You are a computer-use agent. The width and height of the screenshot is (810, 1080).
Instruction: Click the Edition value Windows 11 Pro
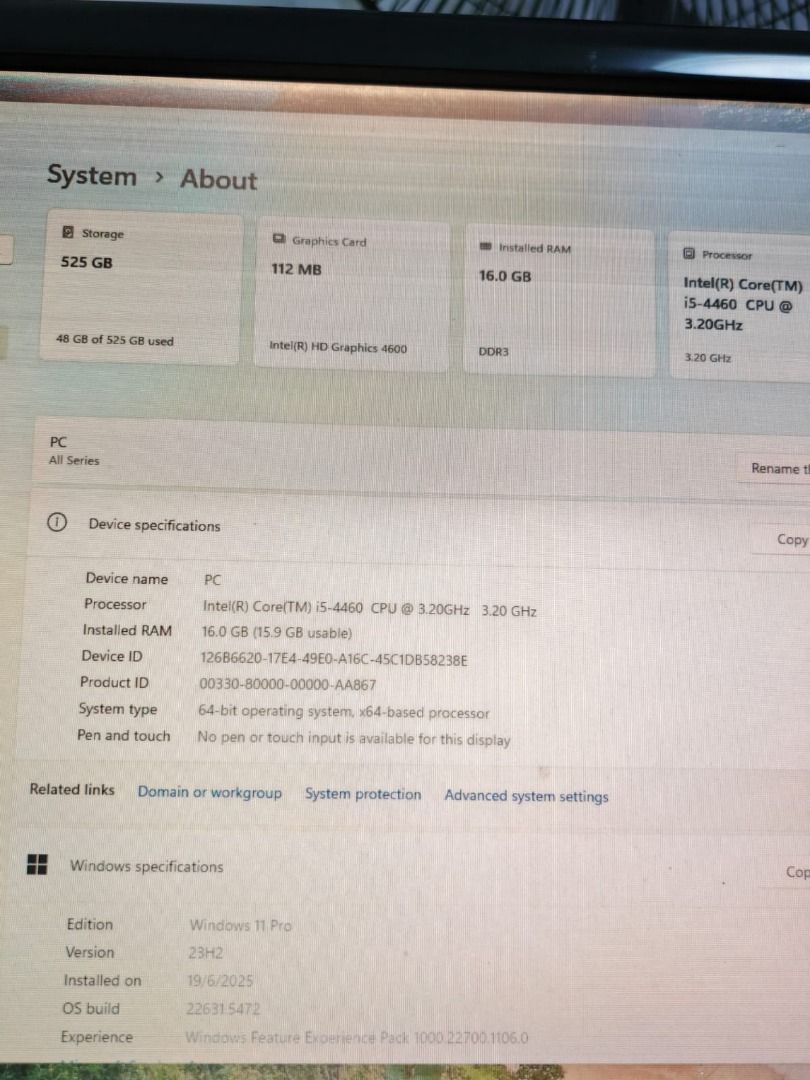pyautogui.click(x=240, y=925)
